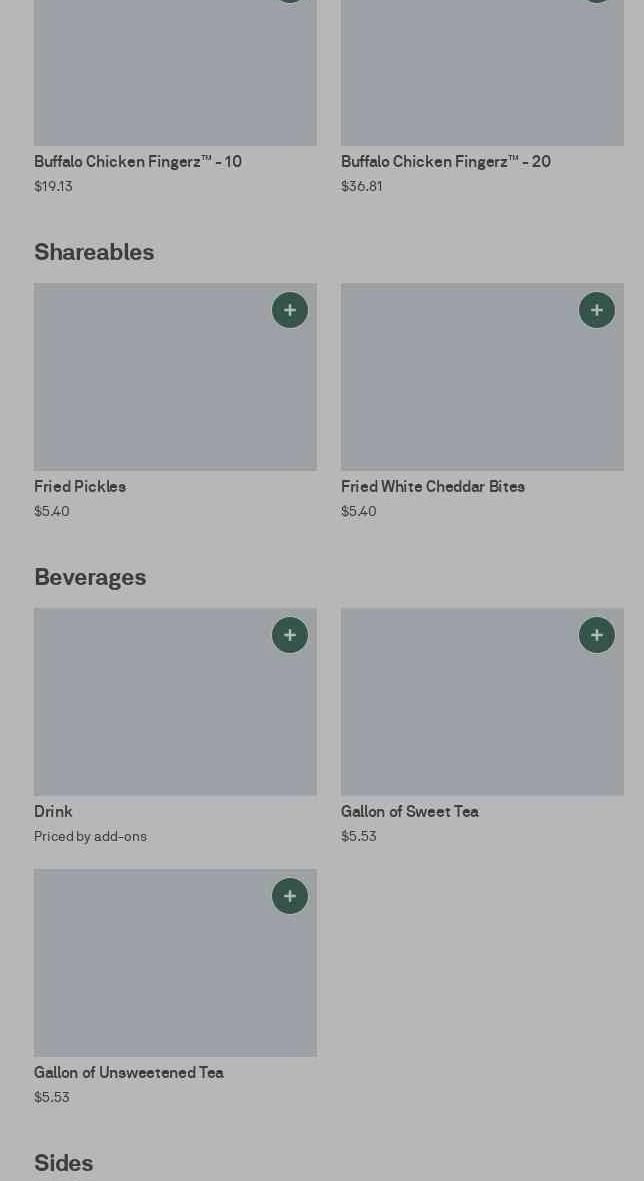Viewport: 644px width, 1181px height.
Task: Add Fried Pickles with plus icon
Action: [290, 310]
